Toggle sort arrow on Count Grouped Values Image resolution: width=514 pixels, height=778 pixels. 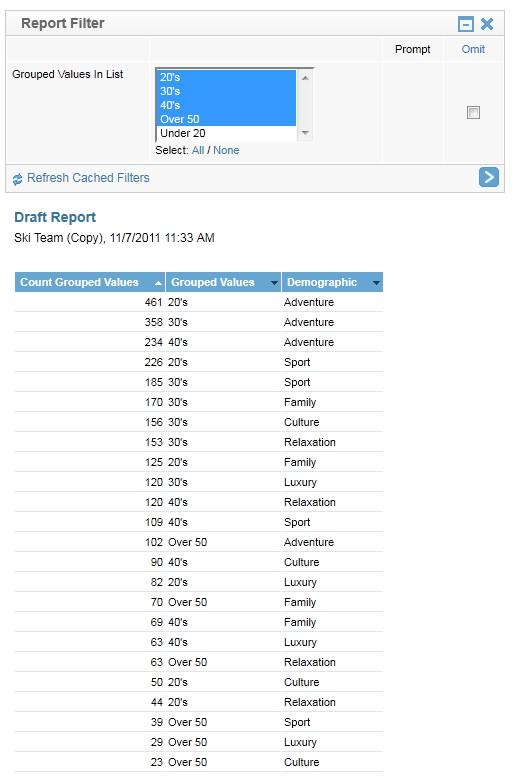click(158, 283)
